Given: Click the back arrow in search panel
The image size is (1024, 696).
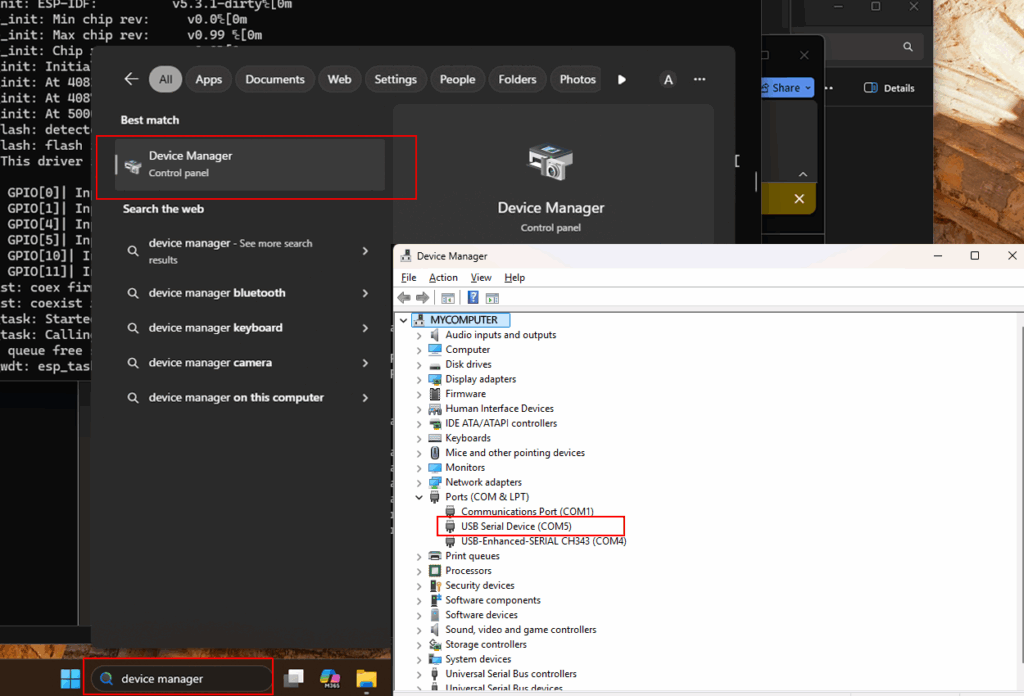Looking at the screenshot, I should 131,79.
